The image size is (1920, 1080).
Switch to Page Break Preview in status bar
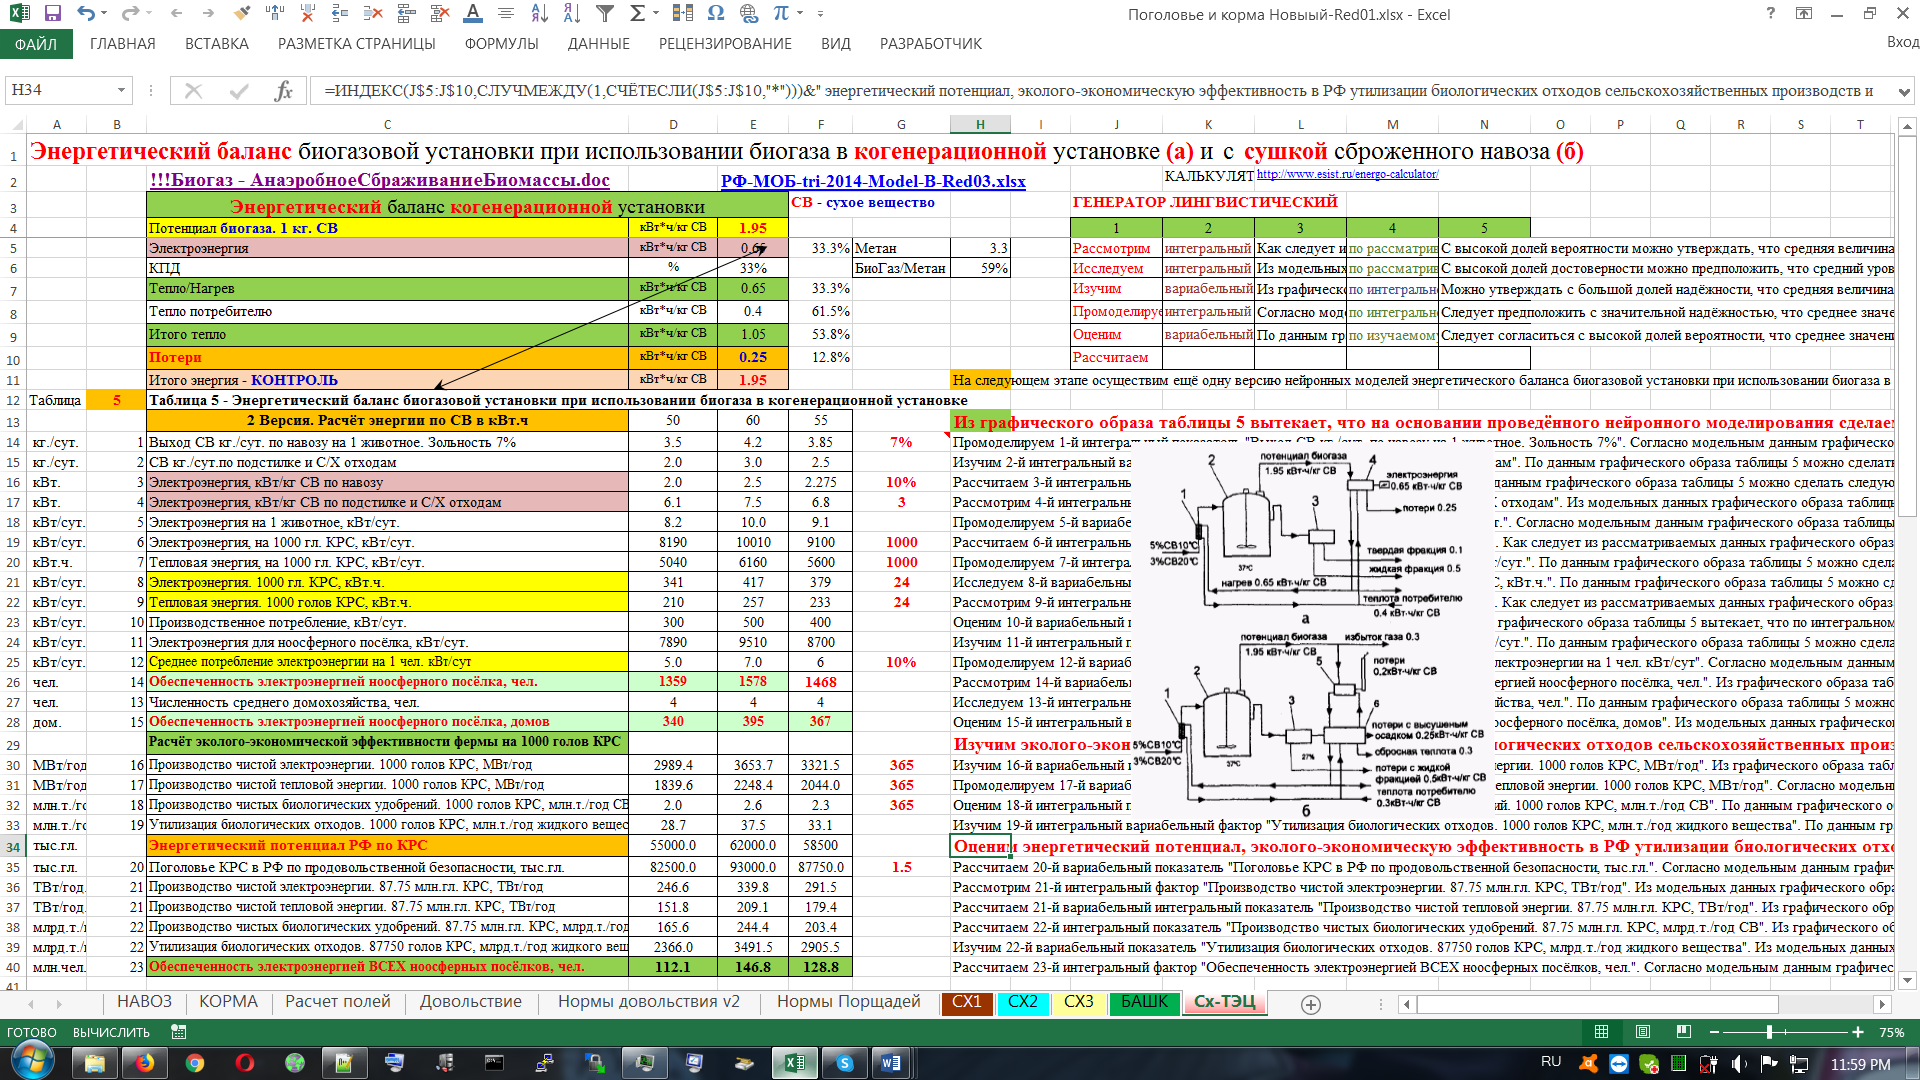click(1684, 1032)
